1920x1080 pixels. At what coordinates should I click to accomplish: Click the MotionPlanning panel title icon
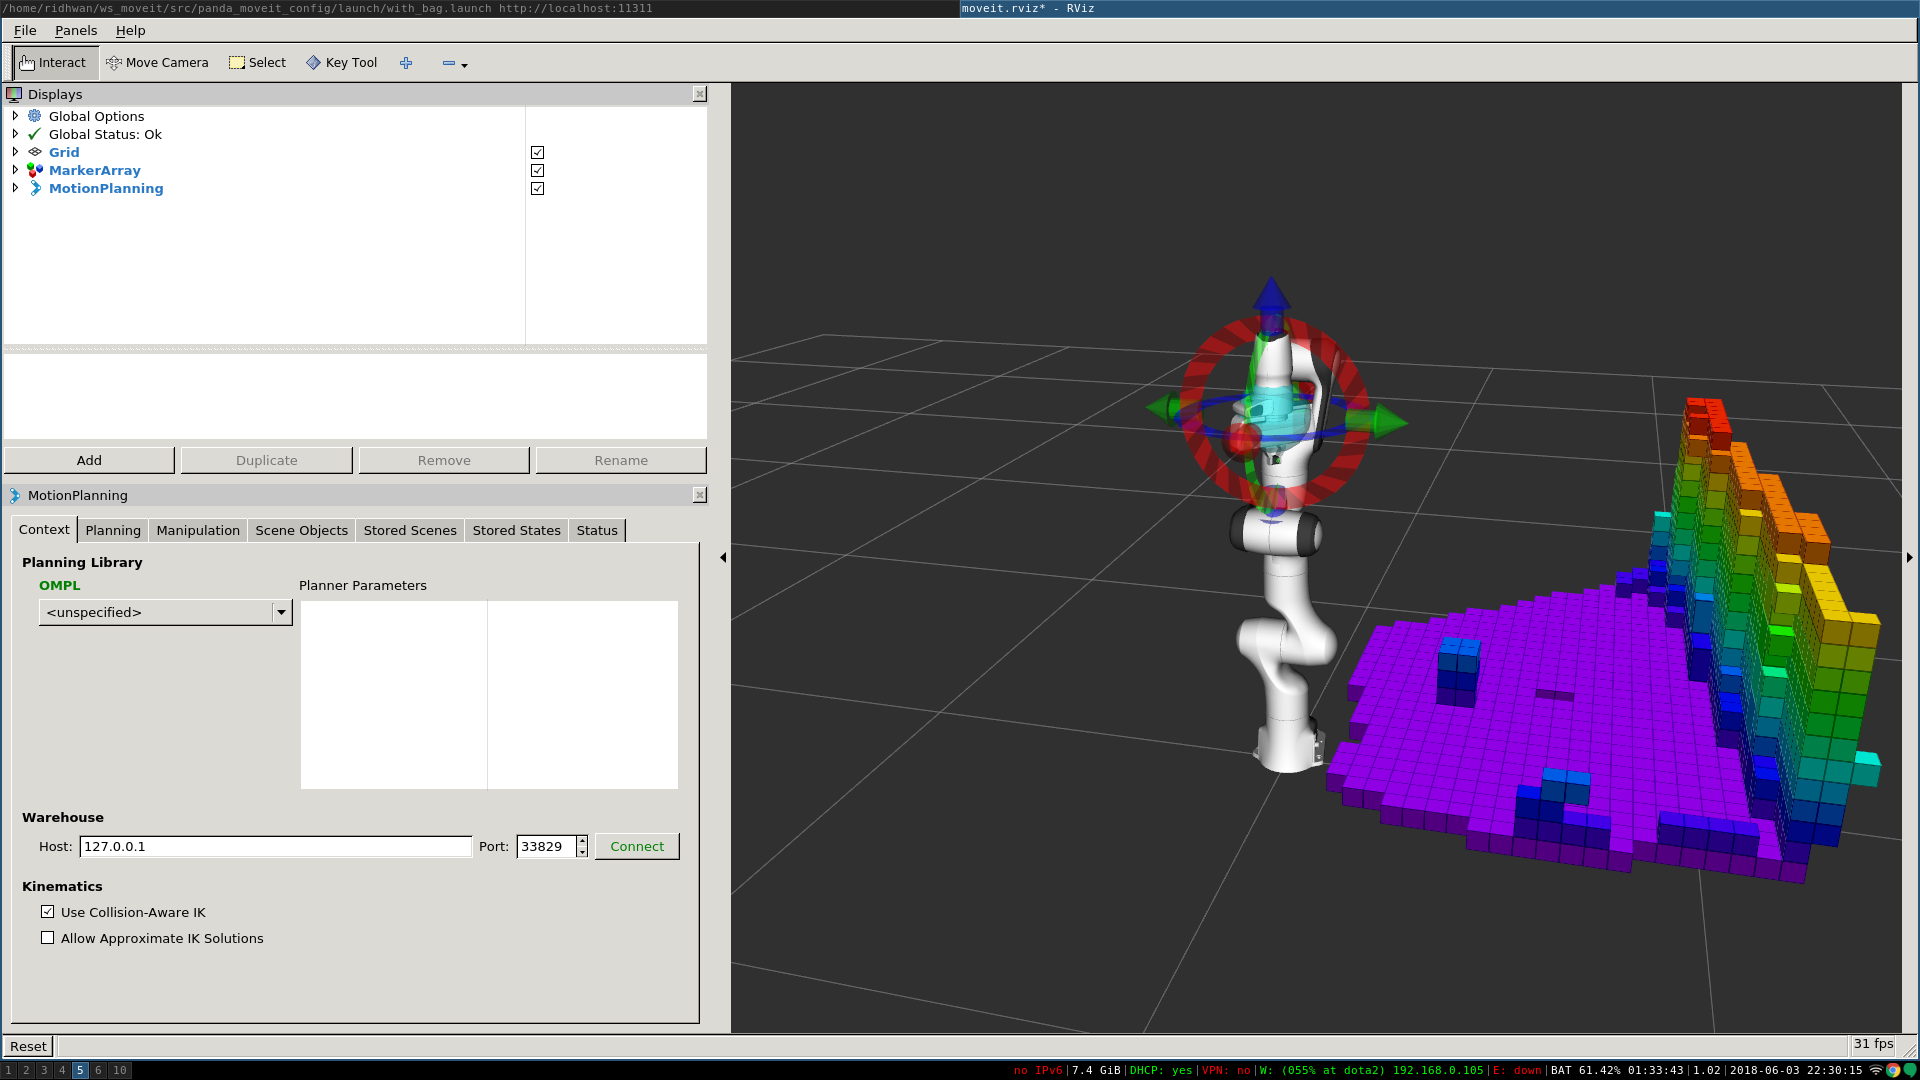[14, 495]
